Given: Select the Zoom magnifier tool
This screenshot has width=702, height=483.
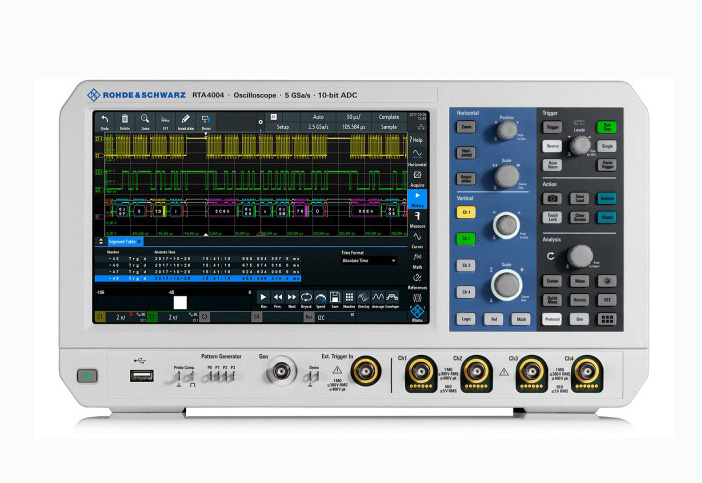Looking at the screenshot, I should (145, 121).
